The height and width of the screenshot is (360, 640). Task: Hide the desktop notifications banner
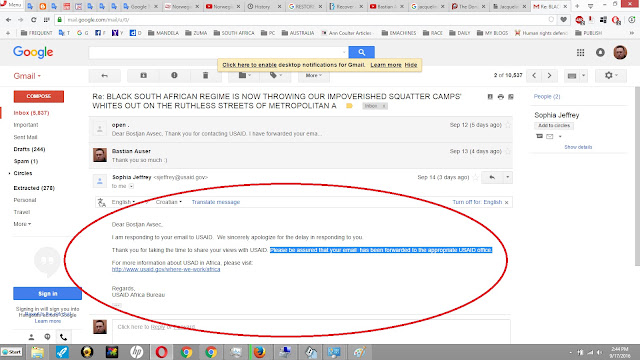tap(411, 65)
